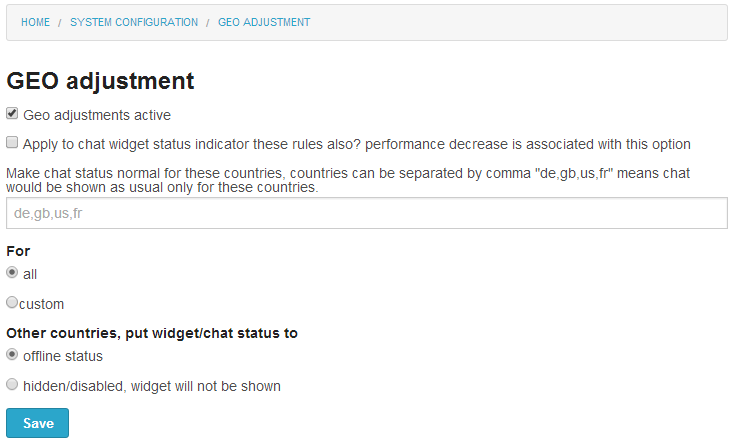The height and width of the screenshot is (445, 733).
Task: Click the "widget will not be shown" label text
Action: (x=206, y=386)
